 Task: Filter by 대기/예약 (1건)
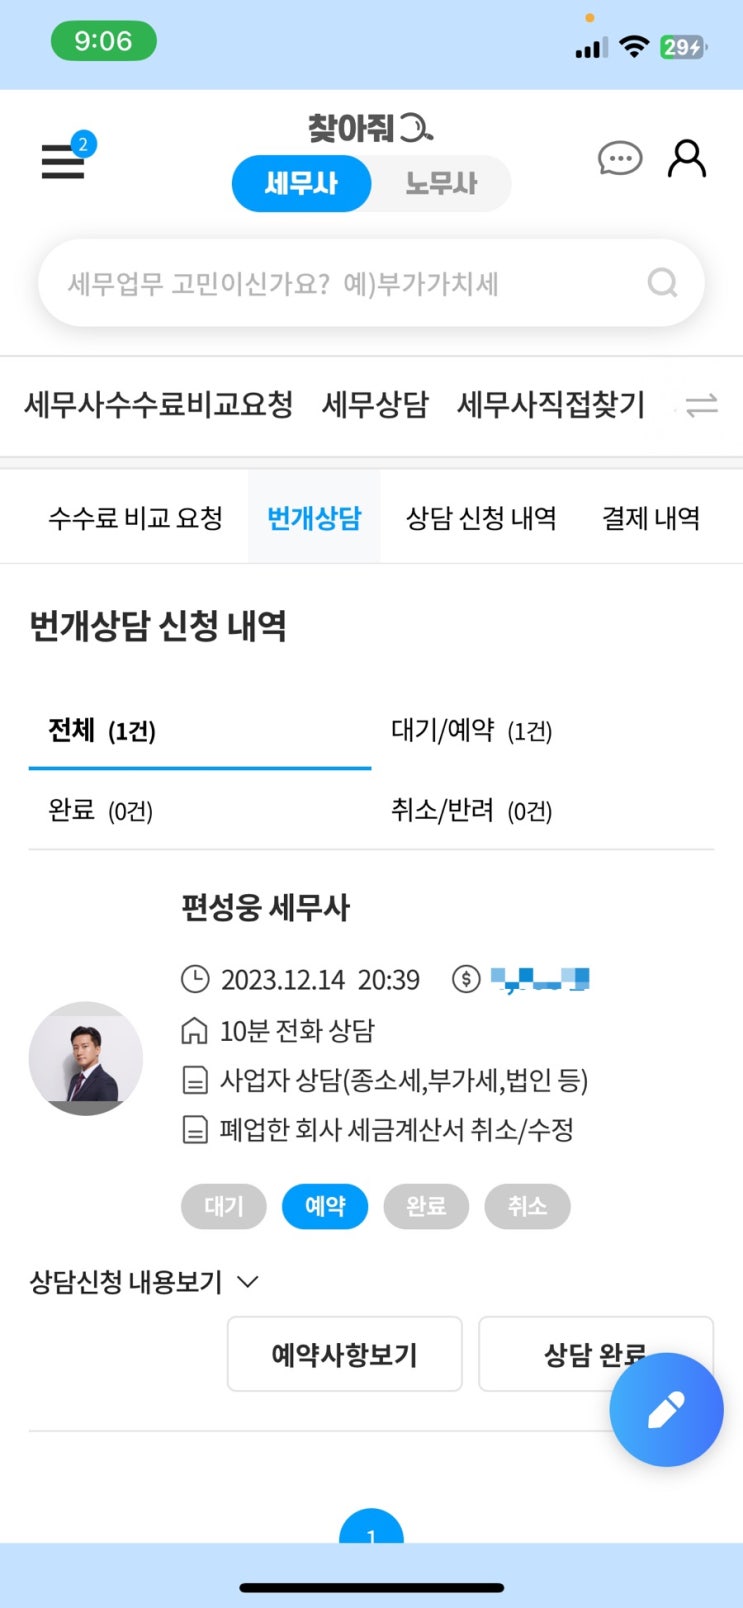tap(471, 731)
